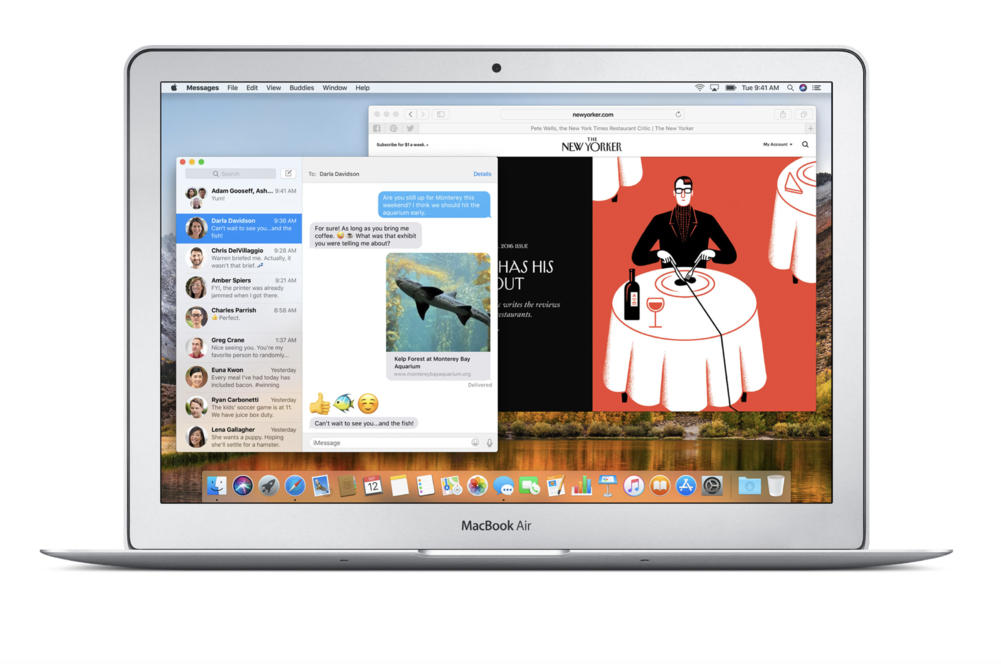Open Calendar from the Dock

point(372,487)
